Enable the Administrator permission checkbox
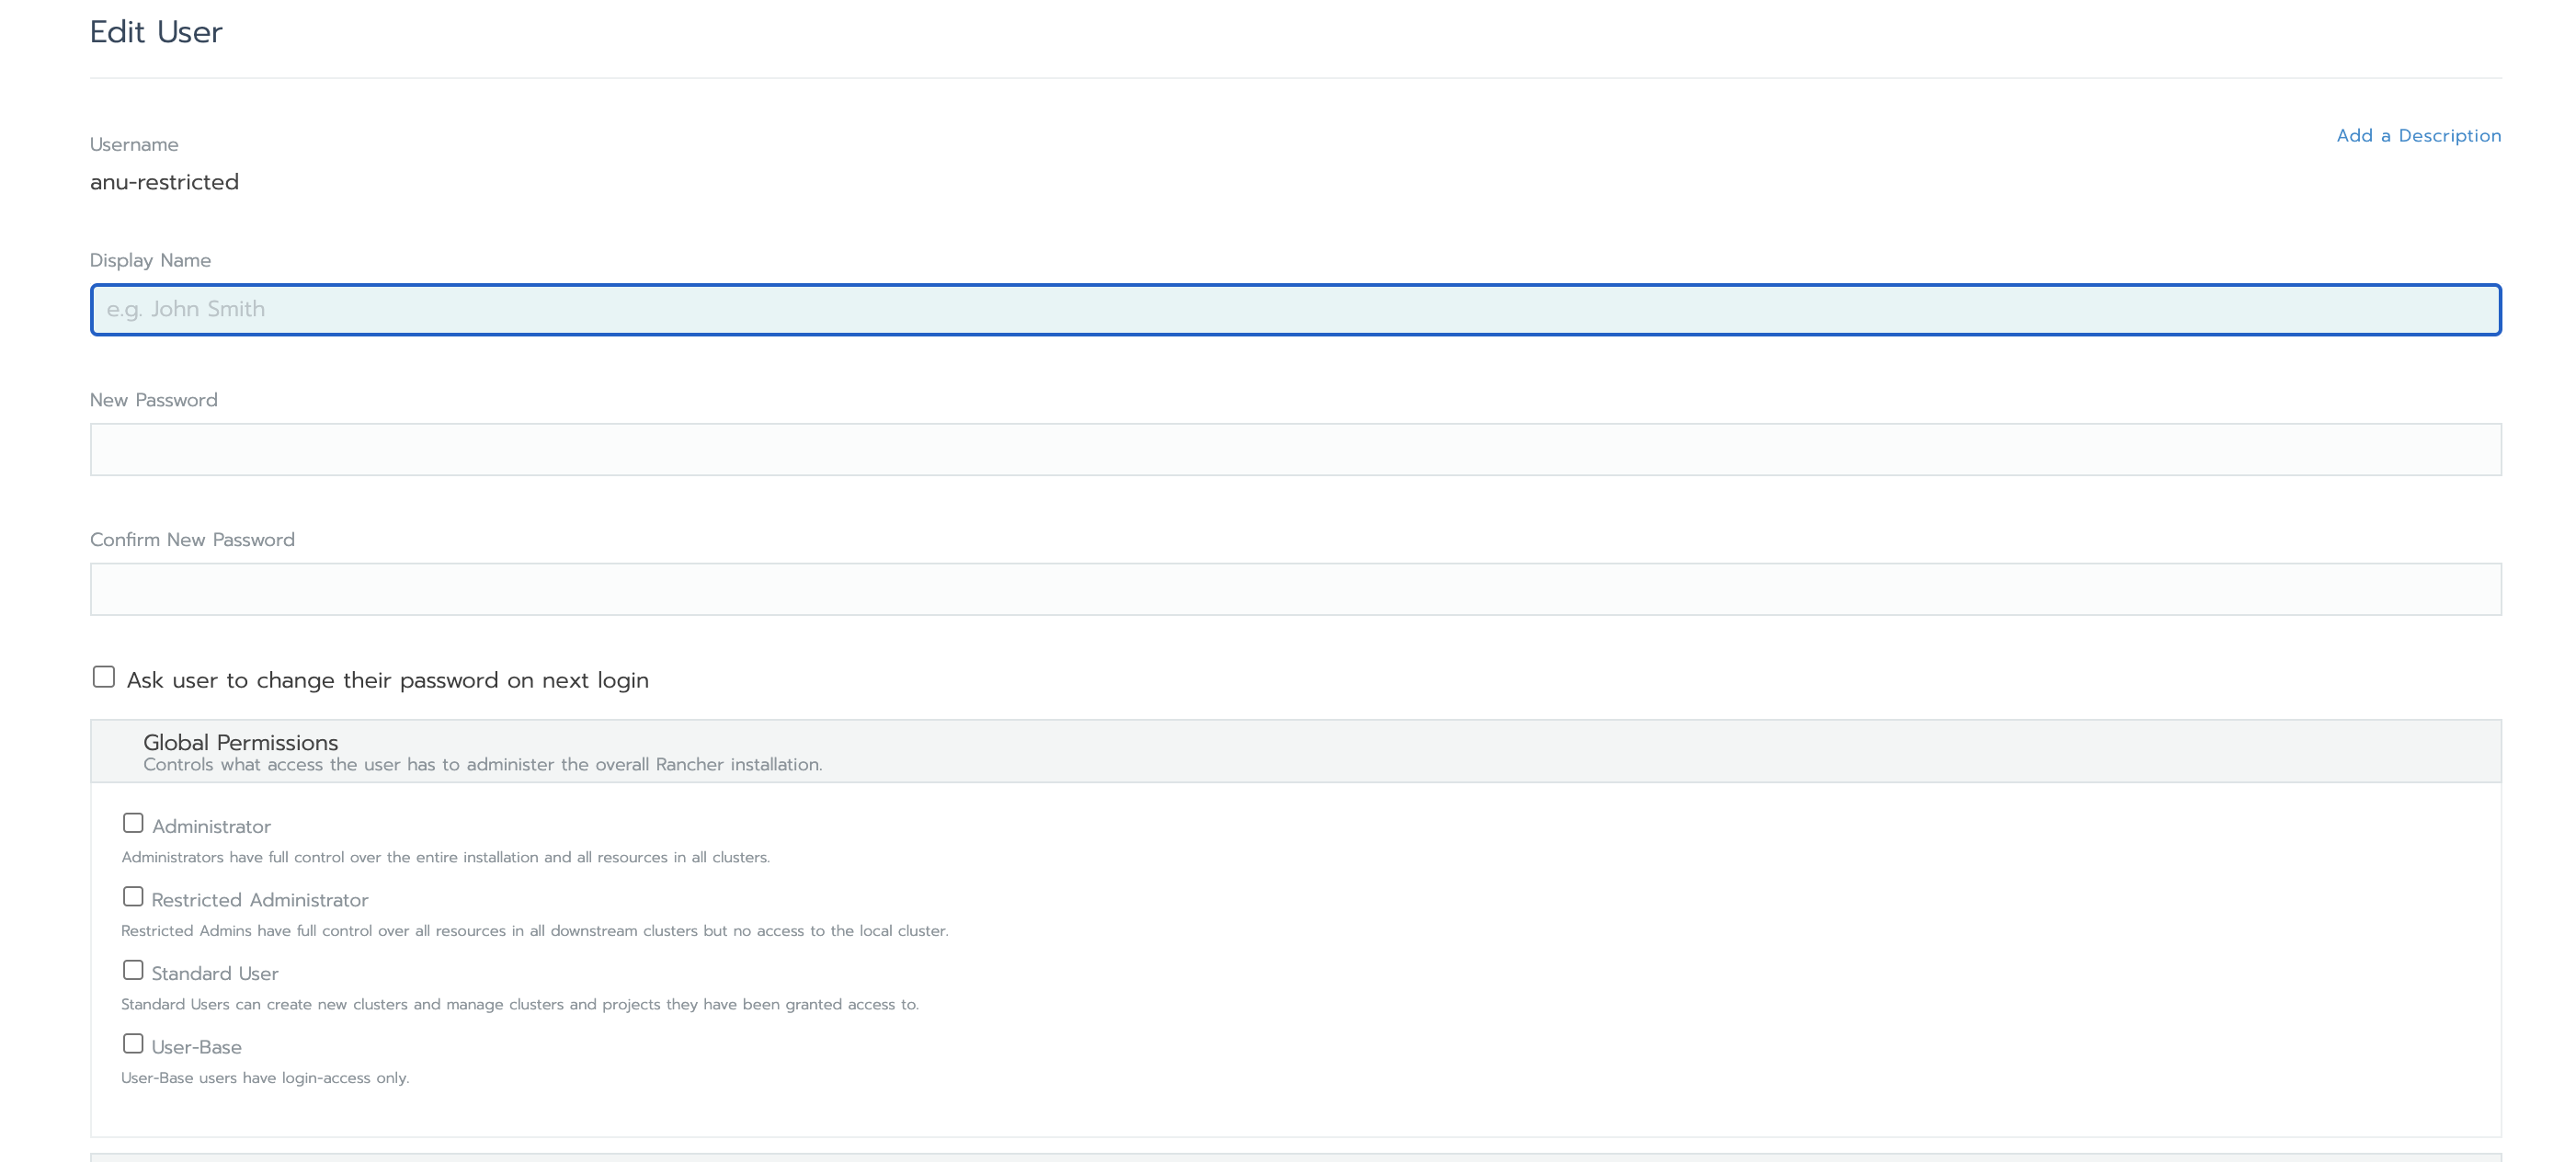This screenshot has width=2576, height=1162. click(x=133, y=822)
